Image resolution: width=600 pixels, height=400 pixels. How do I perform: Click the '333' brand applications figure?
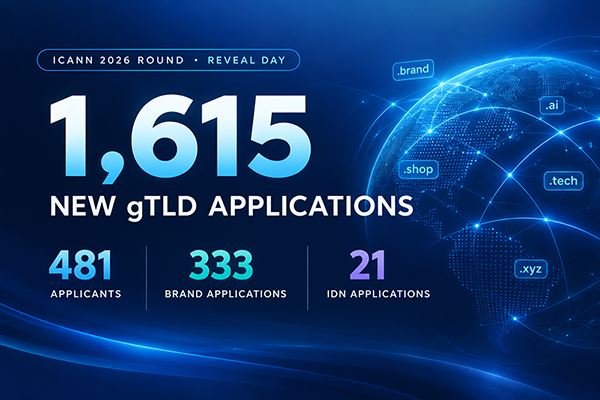221,265
